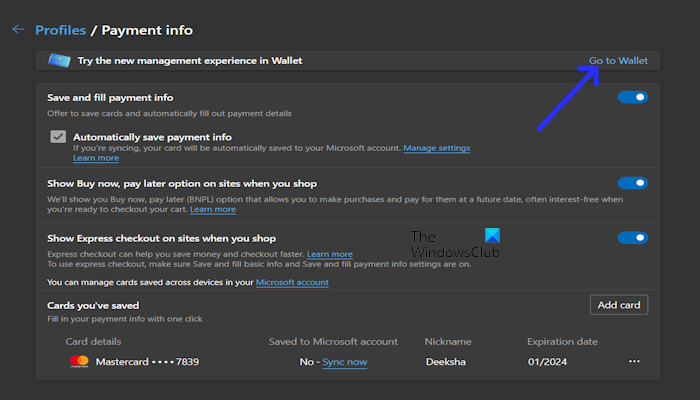Click the back arrow icon
Viewport: 700px width, 400px height.
click(x=17, y=30)
